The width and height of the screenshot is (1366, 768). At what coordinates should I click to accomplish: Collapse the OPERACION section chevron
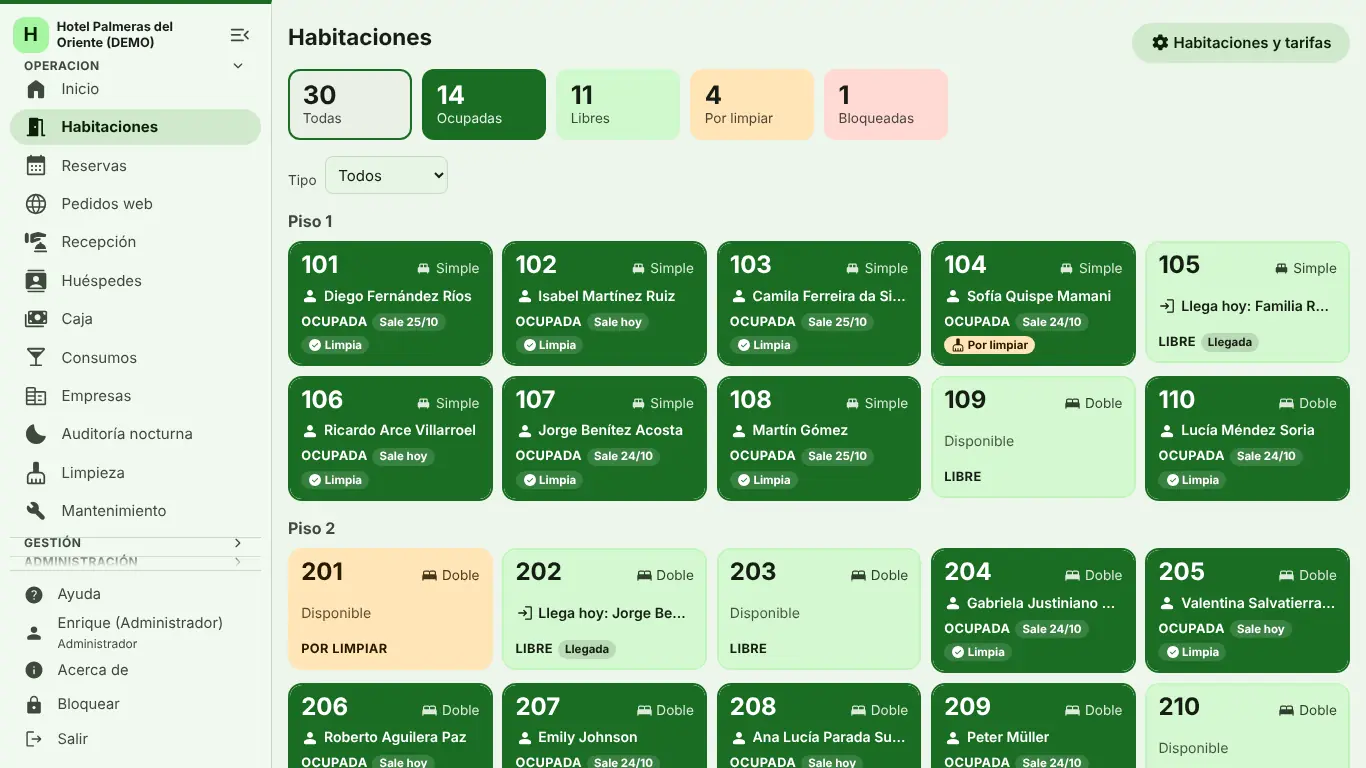[x=238, y=66]
